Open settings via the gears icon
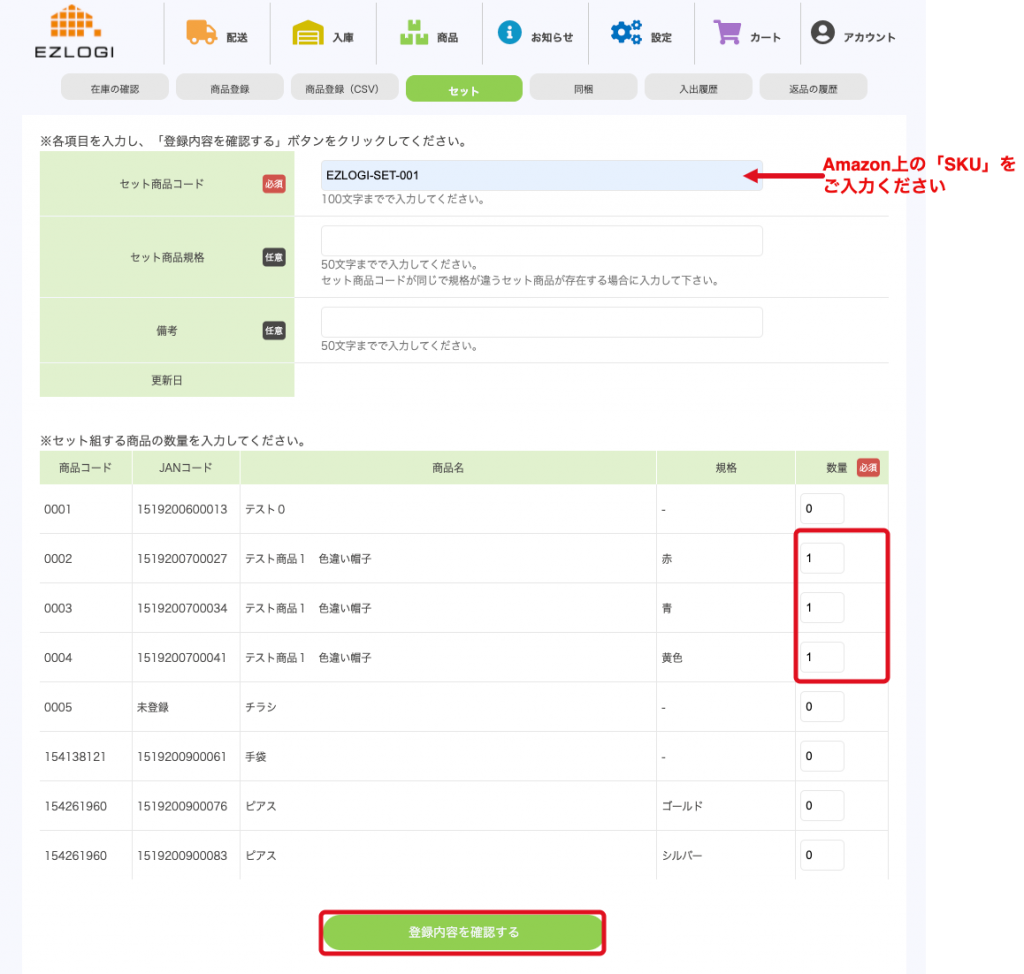The image size is (1024, 974). point(626,33)
